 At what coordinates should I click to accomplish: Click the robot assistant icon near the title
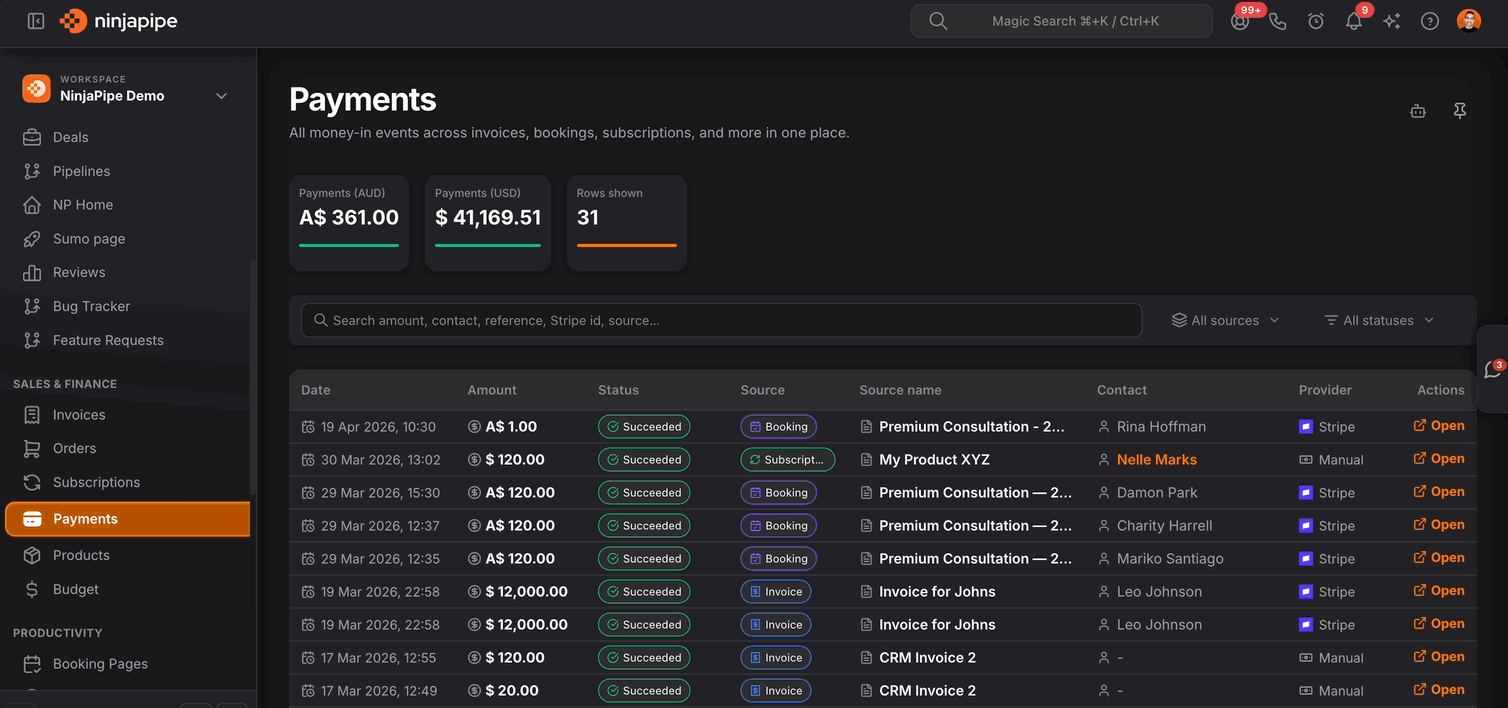click(1417, 111)
